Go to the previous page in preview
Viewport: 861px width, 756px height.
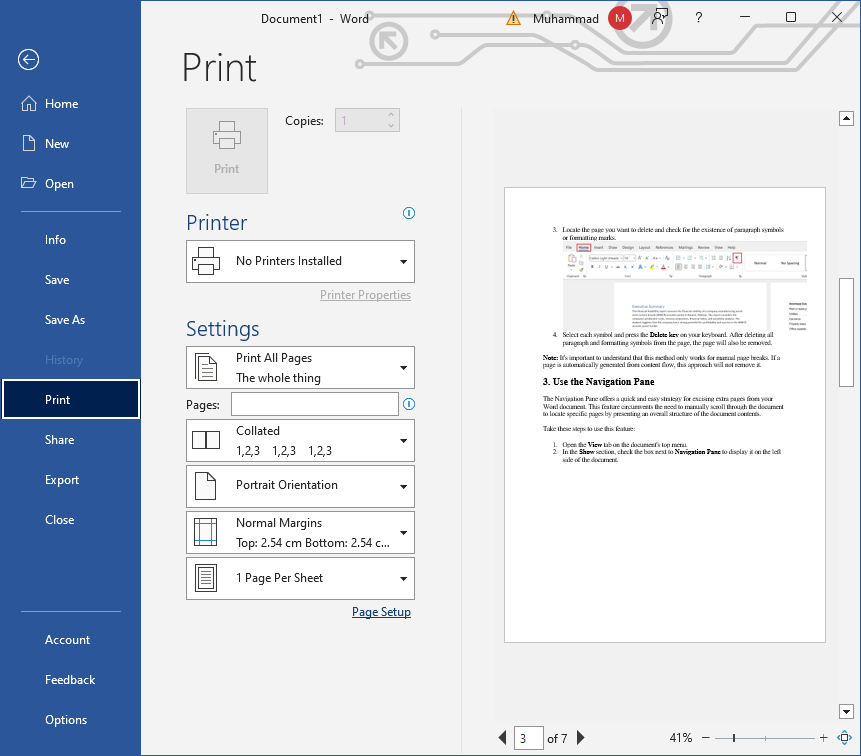[x=502, y=738]
